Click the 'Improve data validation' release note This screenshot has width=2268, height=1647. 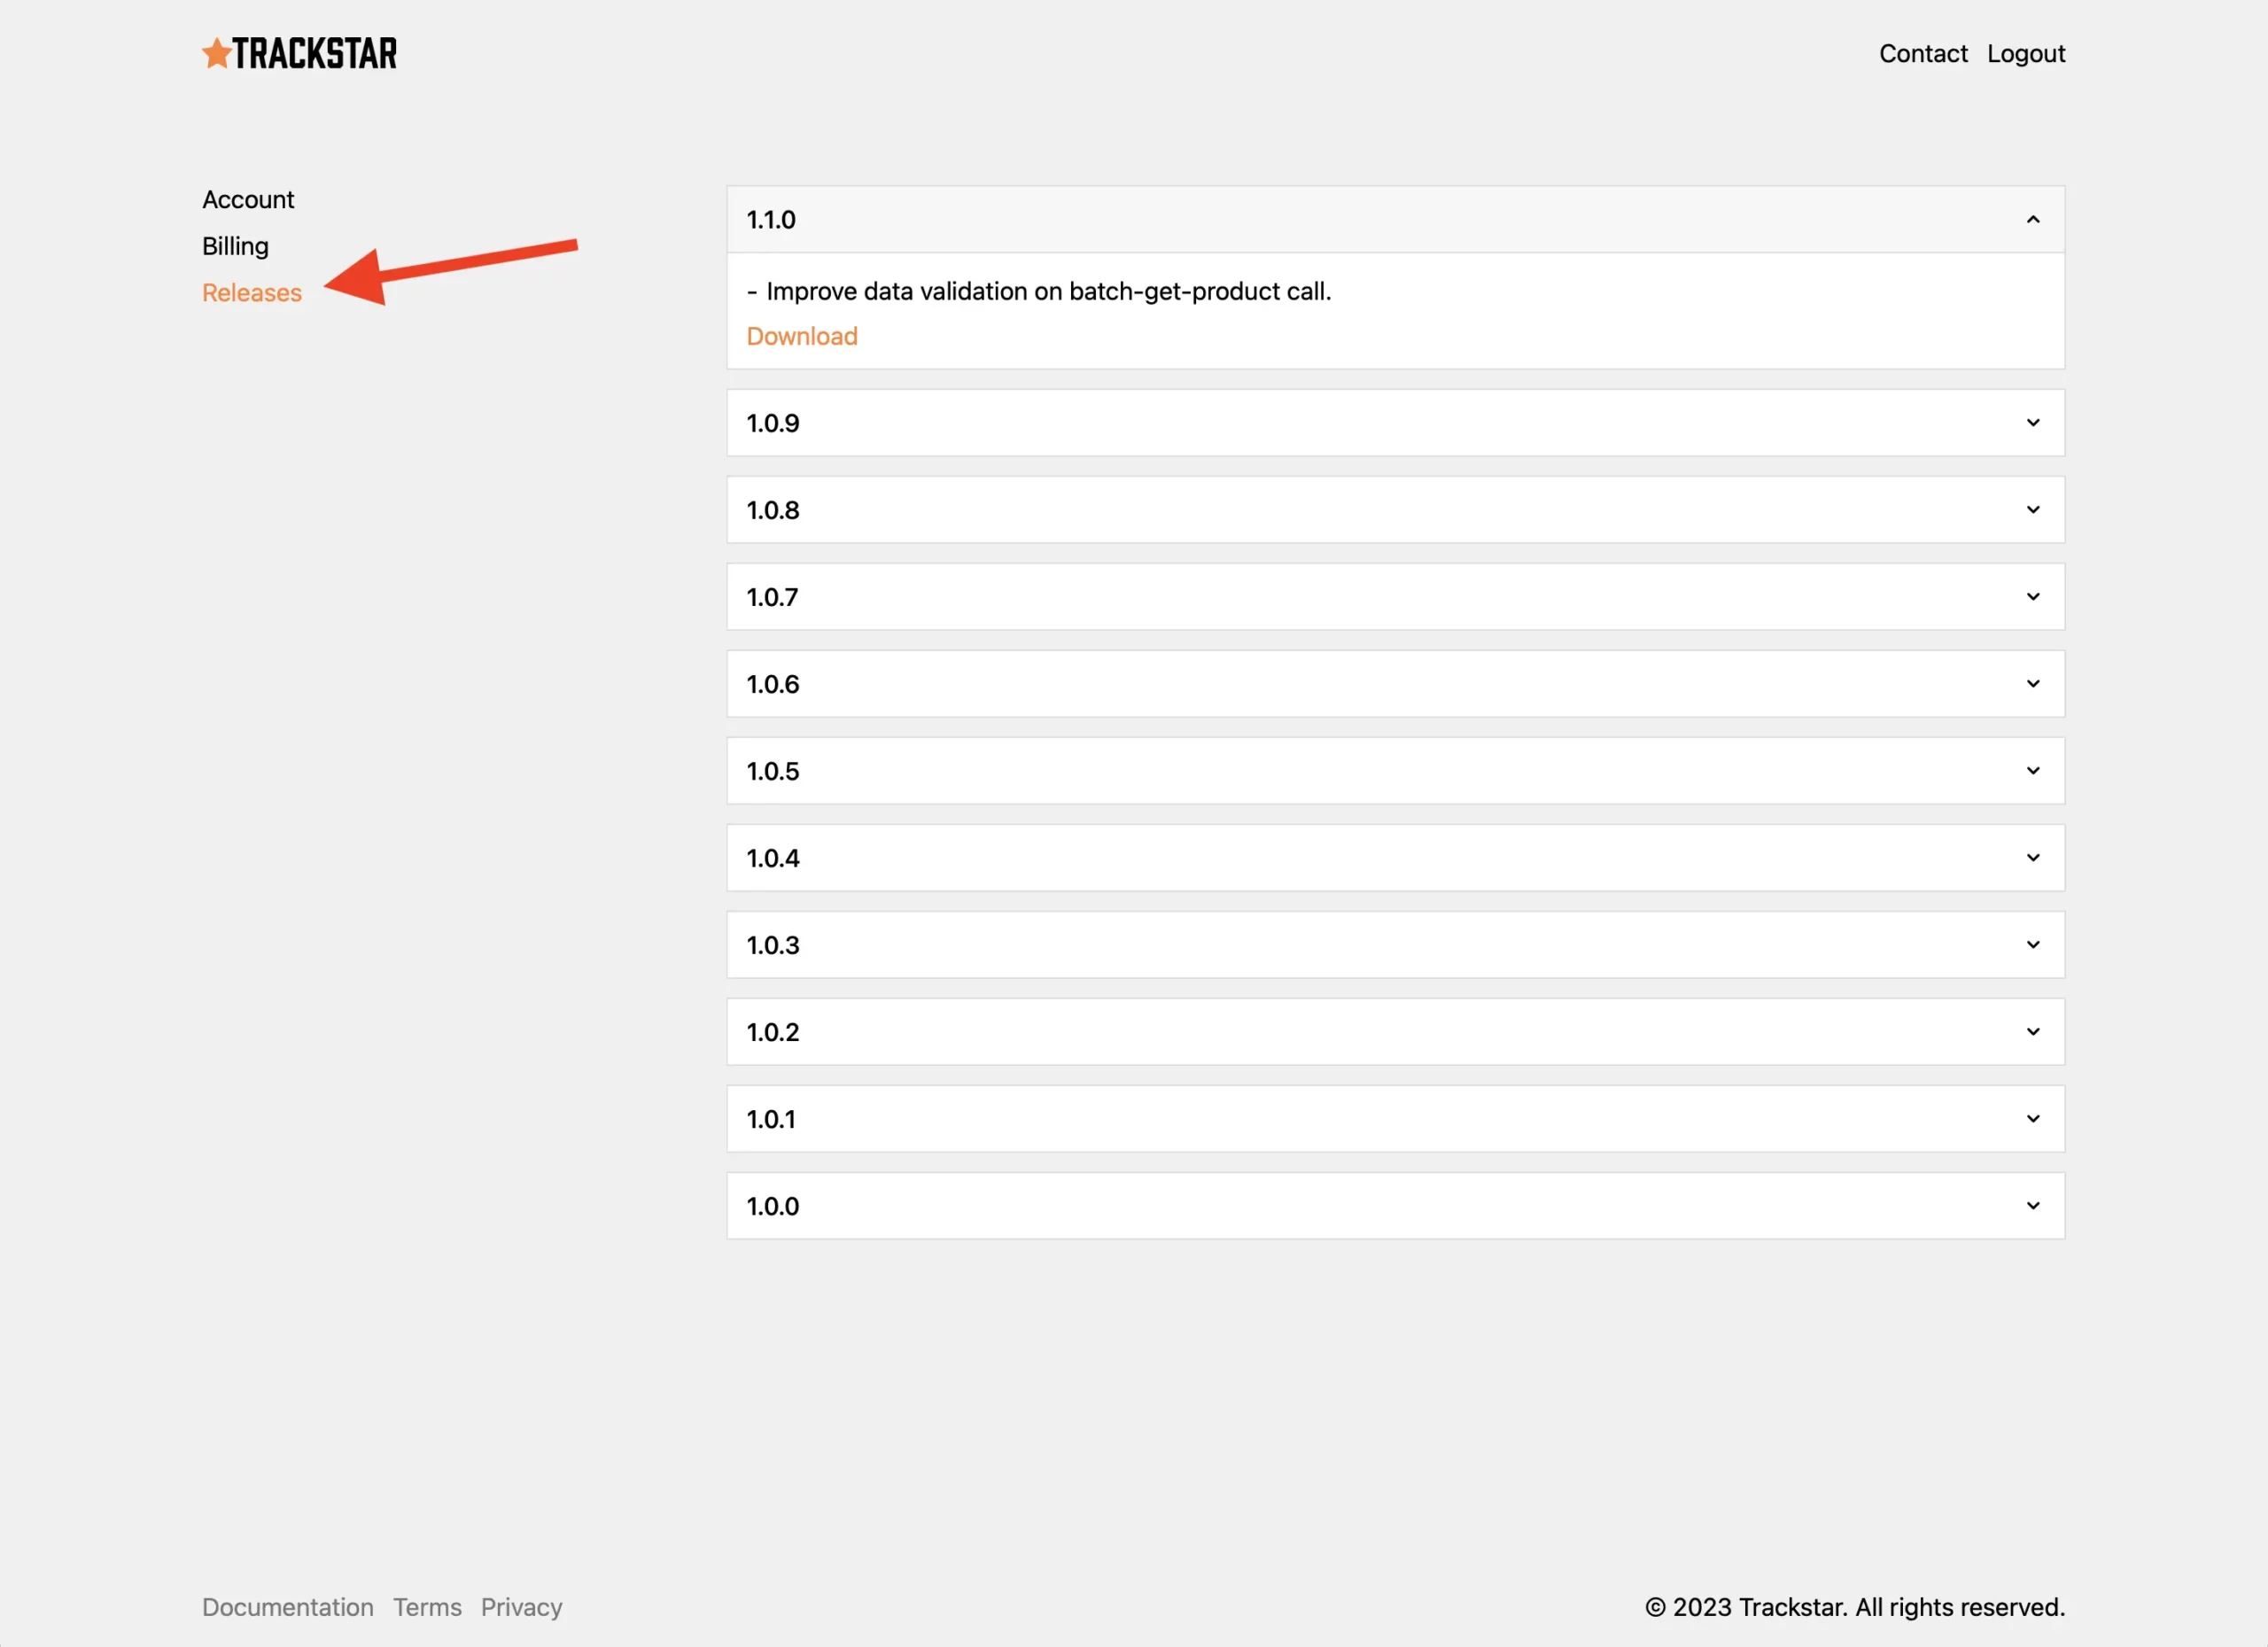coord(1039,291)
